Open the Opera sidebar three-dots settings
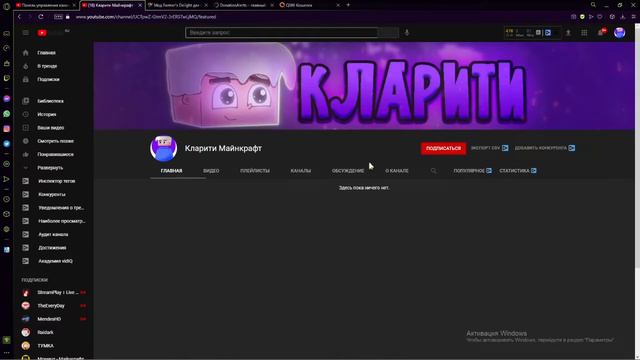Screen dimensions: 640x360 (7, 353)
